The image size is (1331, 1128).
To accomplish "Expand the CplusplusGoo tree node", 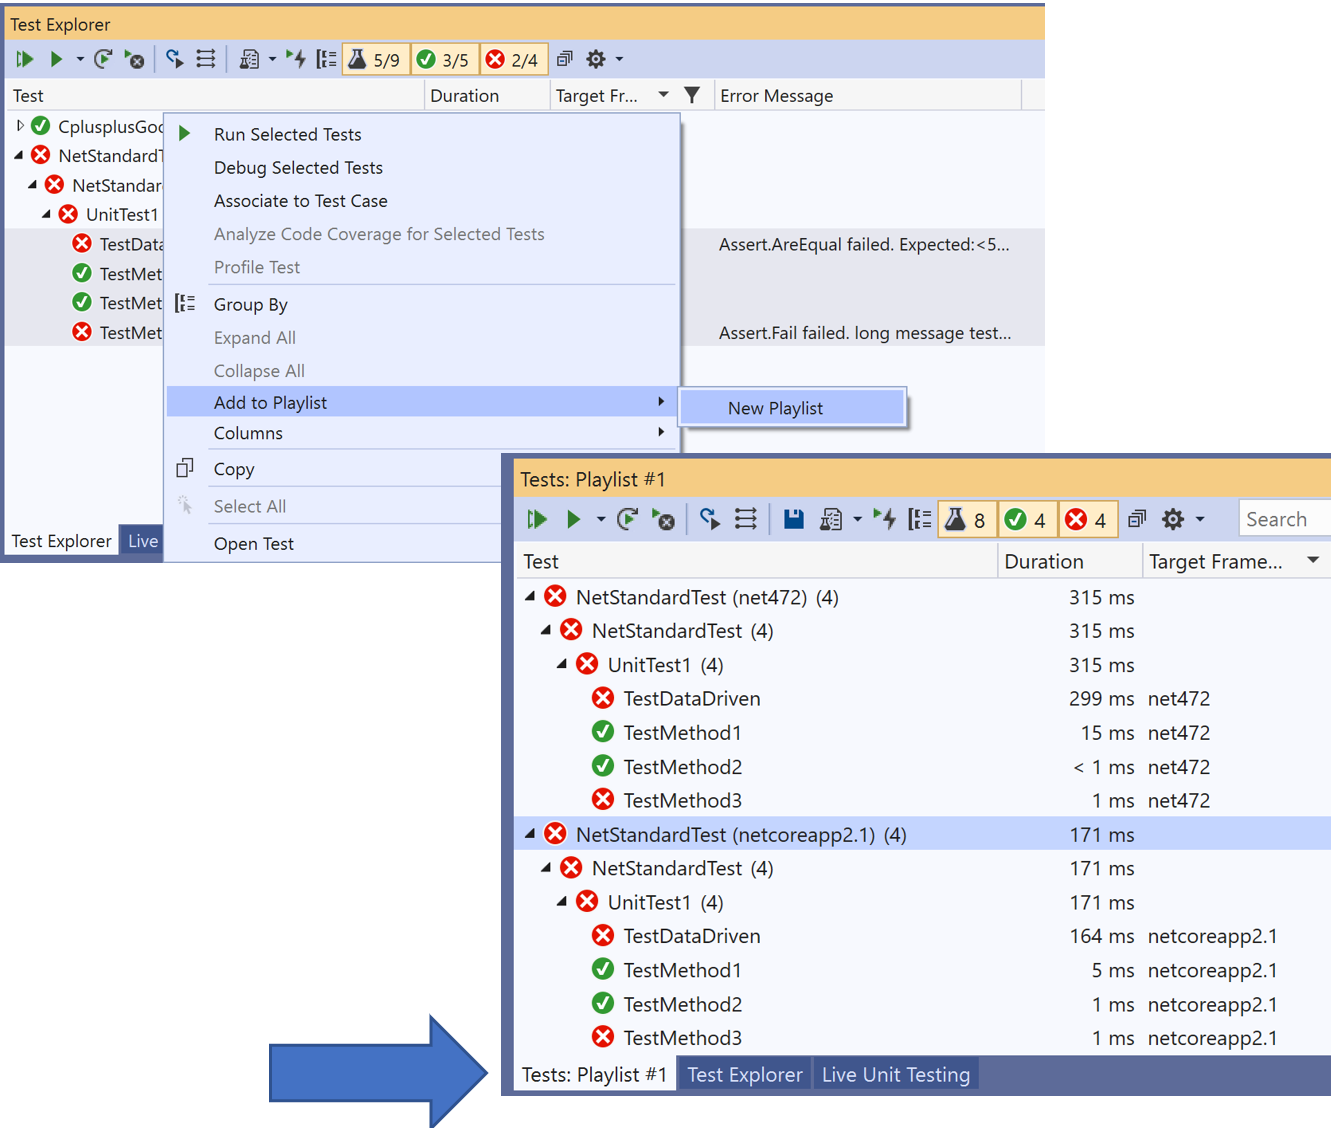I will point(20,126).
